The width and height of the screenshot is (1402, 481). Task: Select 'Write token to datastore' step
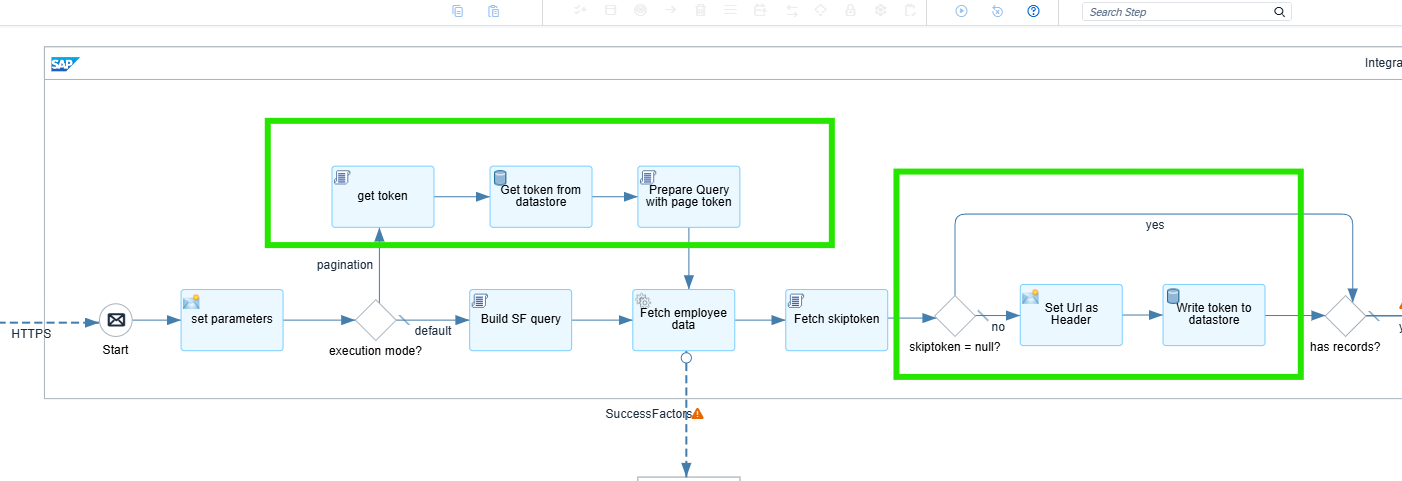pos(1214,315)
